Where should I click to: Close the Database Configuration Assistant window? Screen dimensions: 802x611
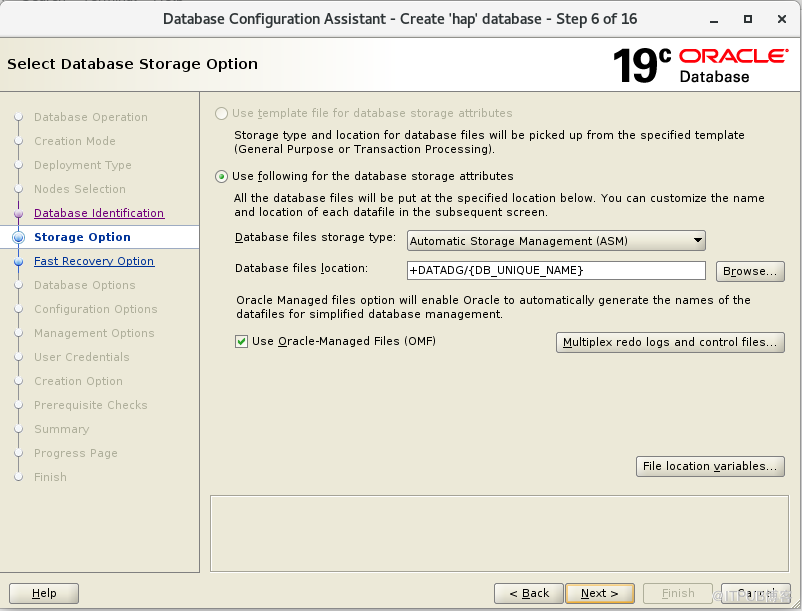click(782, 19)
